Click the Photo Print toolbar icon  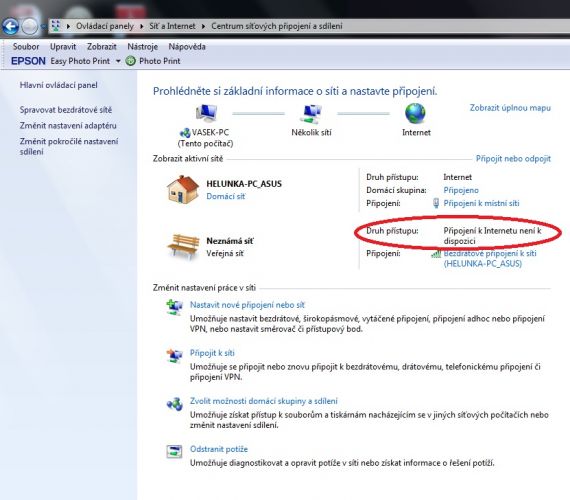(131, 61)
